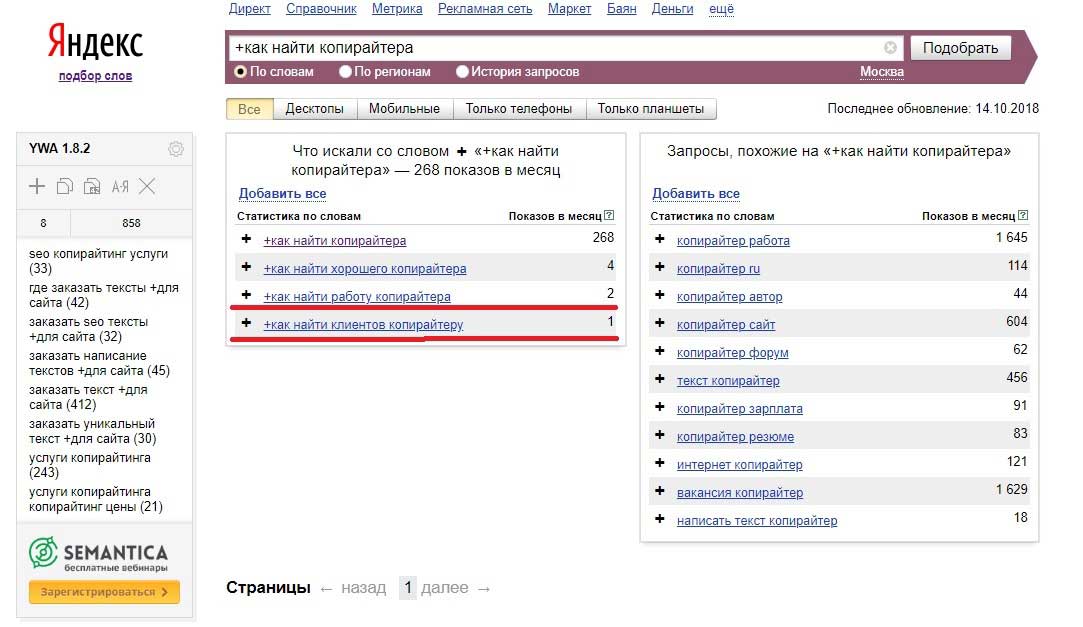Click plus icon beside 'копирайтер работа'

tap(660, 239)
